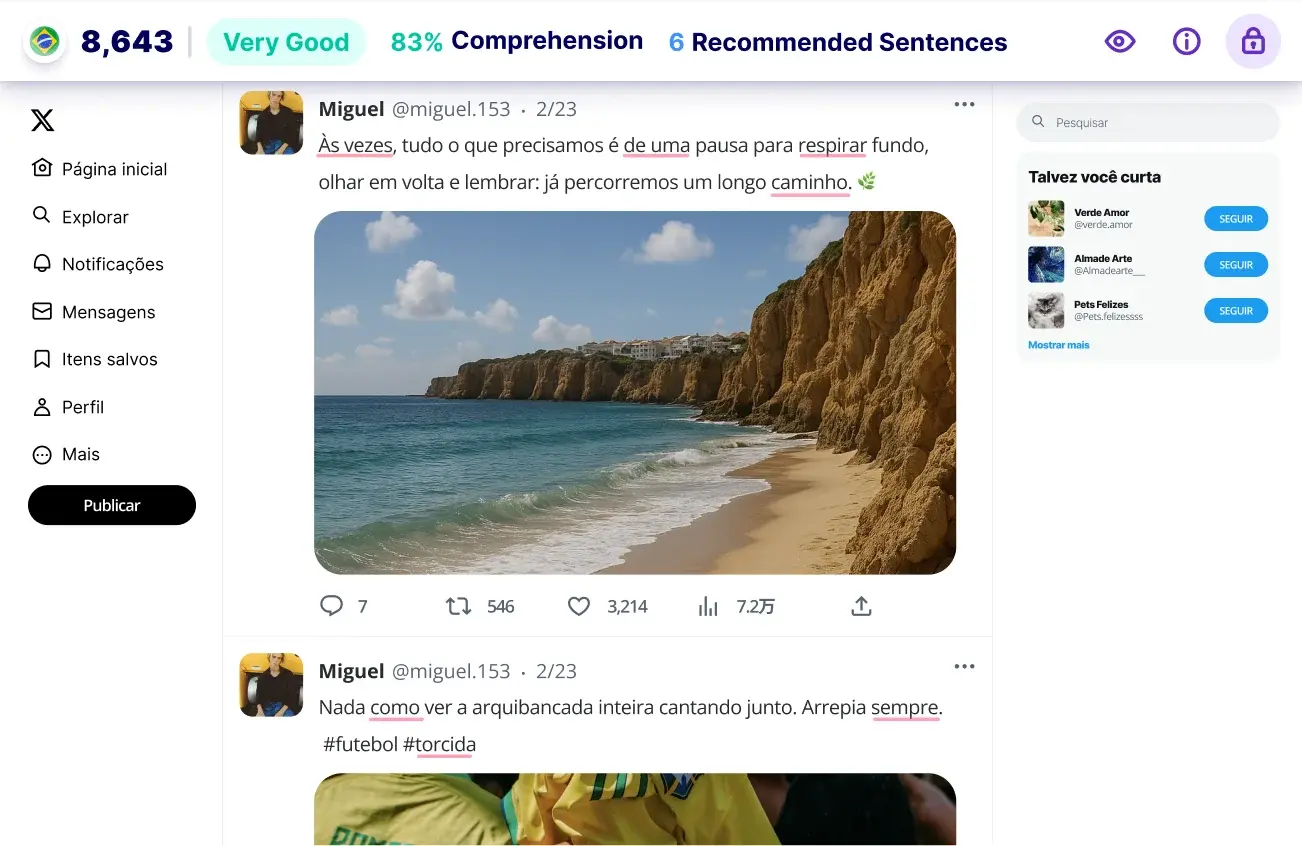Viewport: 1302px width, 846px height.
Task: Click the Mostrar mais link
Action: tap(1059, 345)
